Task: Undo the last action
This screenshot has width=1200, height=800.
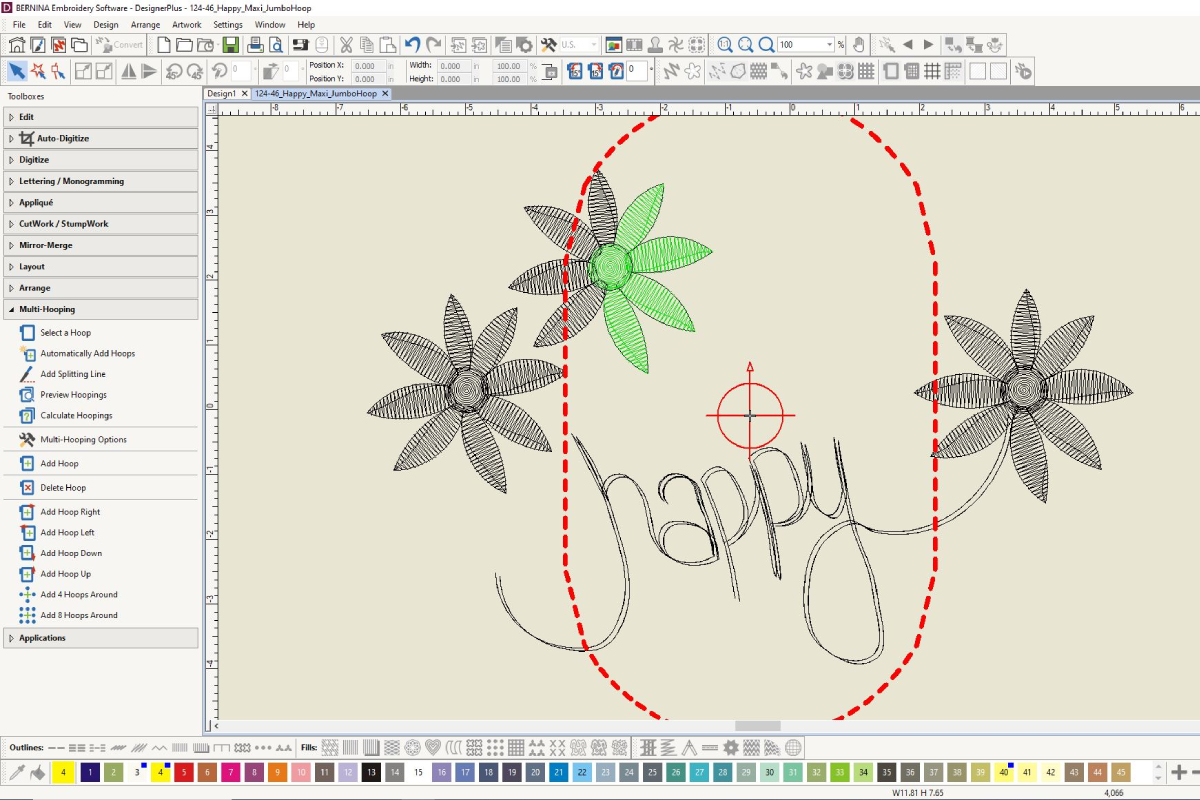Action: (x=412, y=43)
